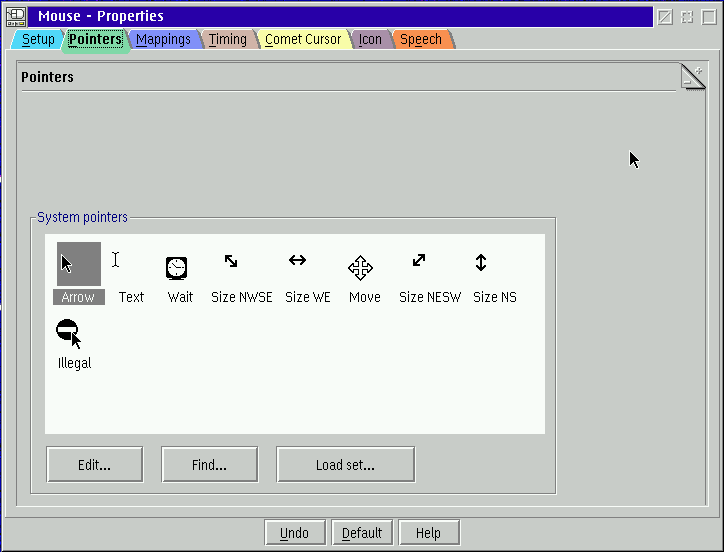Screen dimensions: 724x552
Task: Switch to the Icon tab
Action: click(370, 40)
